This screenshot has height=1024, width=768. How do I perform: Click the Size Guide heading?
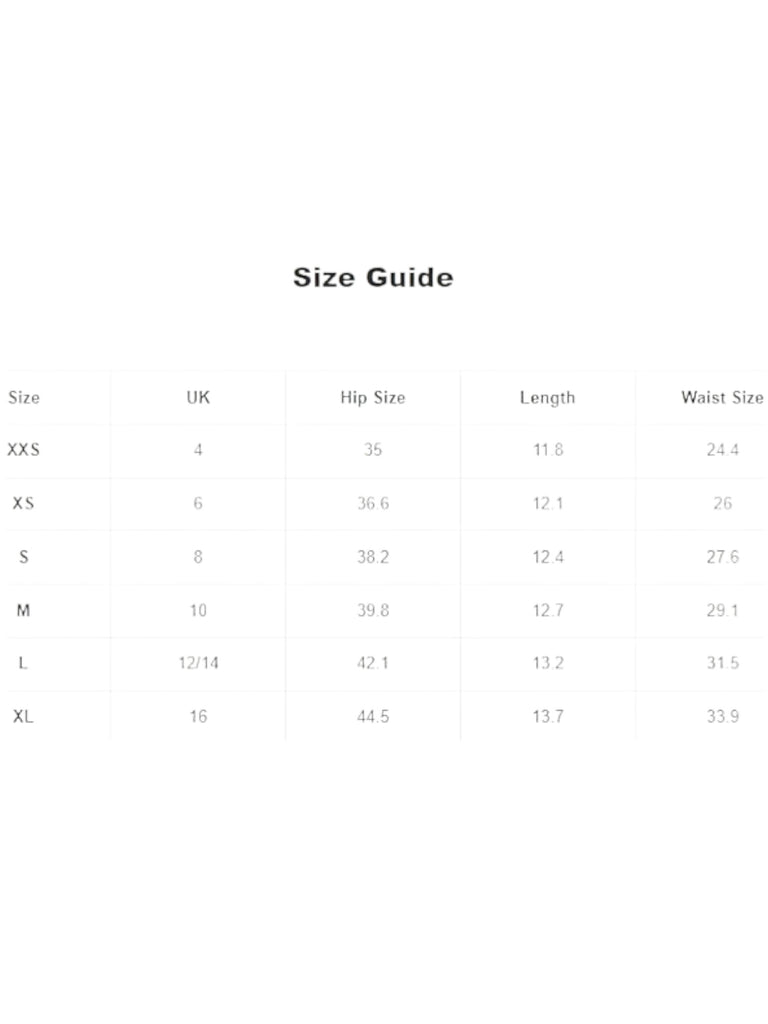(x=373, y=278)
